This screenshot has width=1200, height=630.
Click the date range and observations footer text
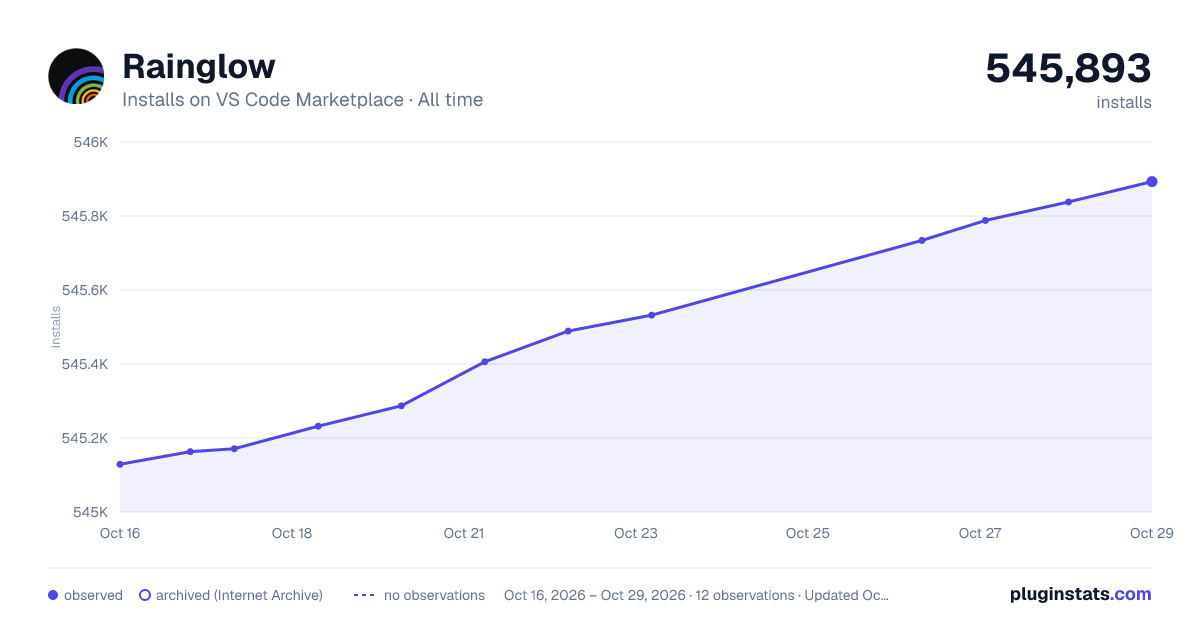pos(697,595)
